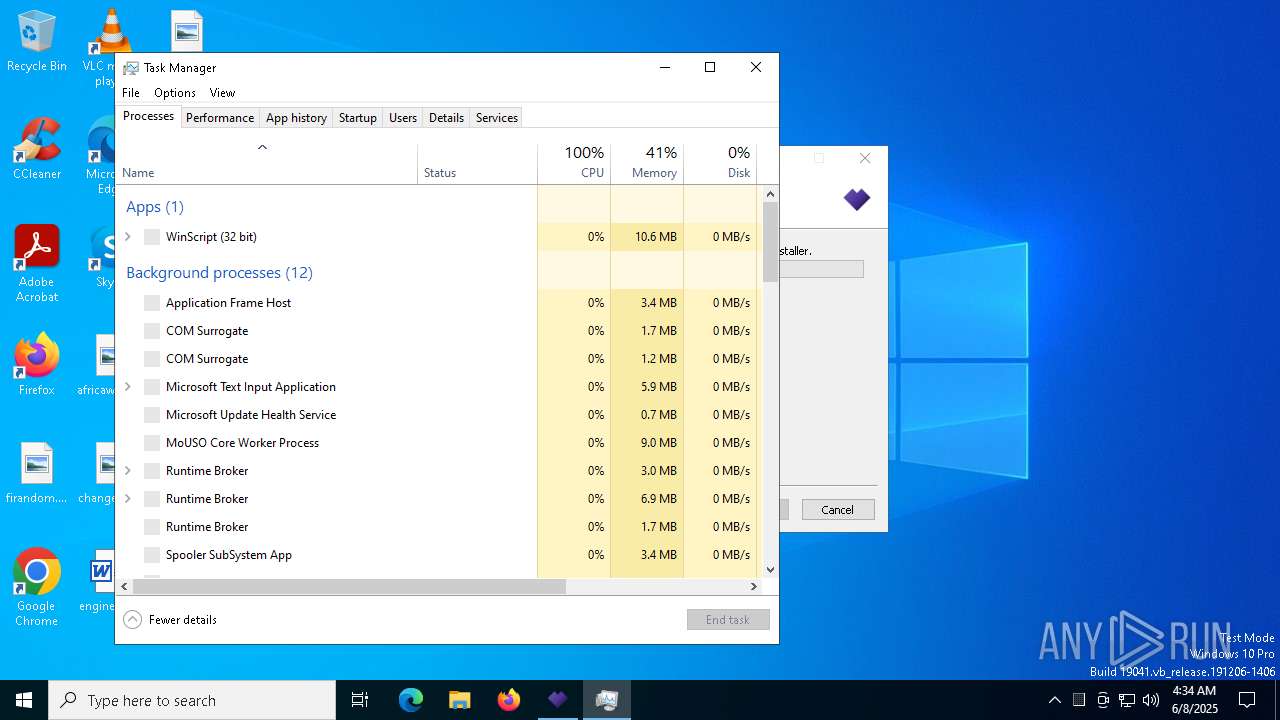Screen dimensions: 1280x720
Task: Open the Options menu
Action: 175,93
